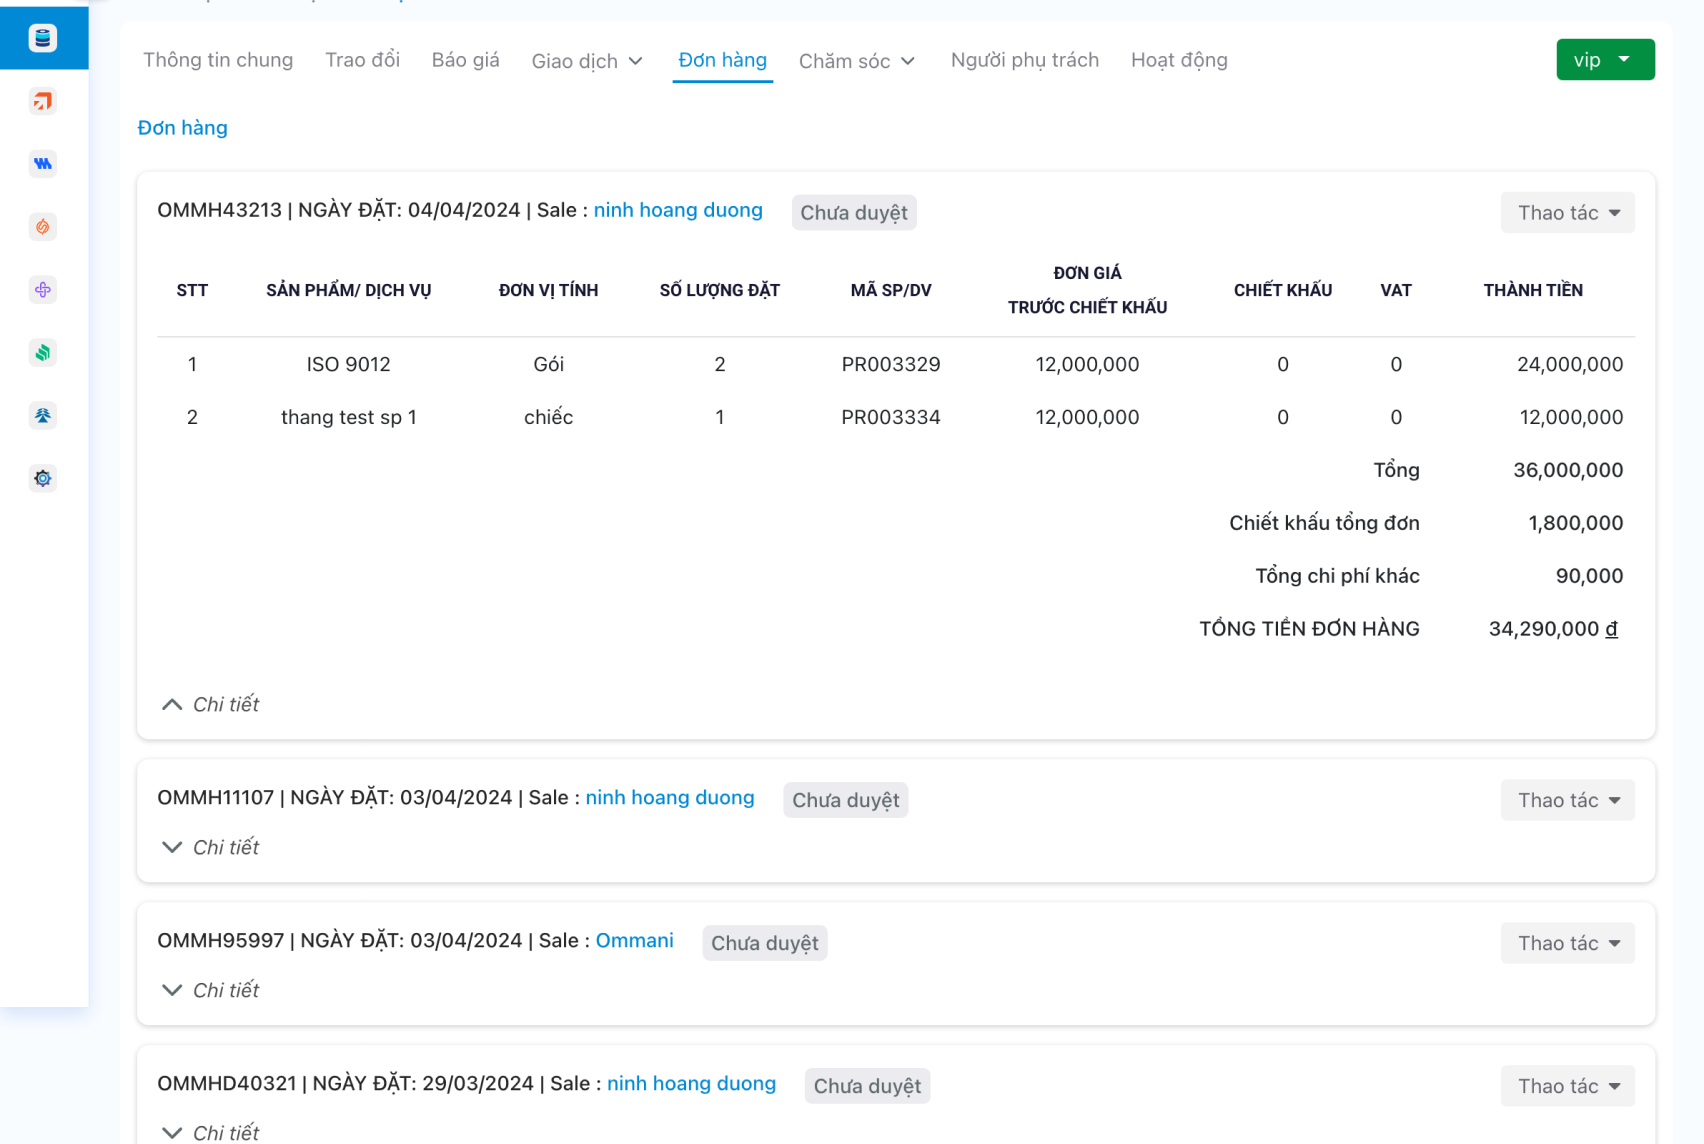Click the blue pine tree sidebar icon

tap(42, 416)
